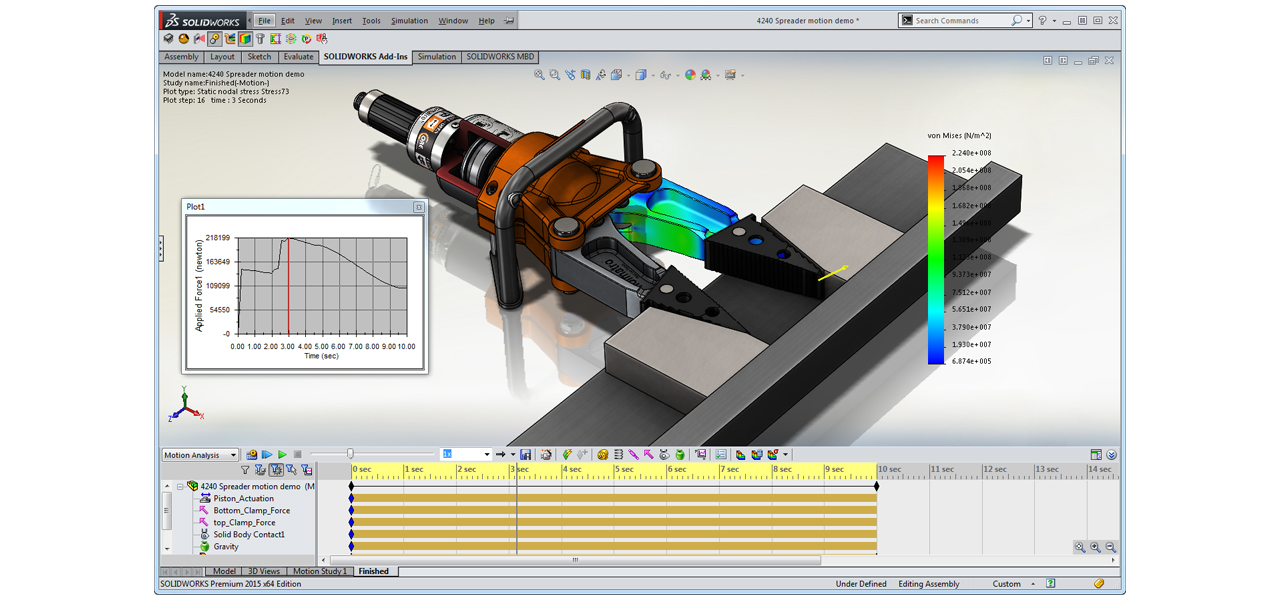This screenshot has height=600, width=1280.
Task: Select Gravity in the motion tree
Action: pos(226,546)
